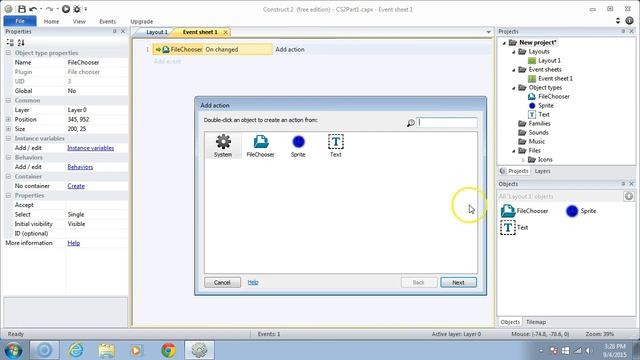Open the View ribbon tab
Viewport: 640px width, 360px height.
pyautogui.click(x=79, y=21)
